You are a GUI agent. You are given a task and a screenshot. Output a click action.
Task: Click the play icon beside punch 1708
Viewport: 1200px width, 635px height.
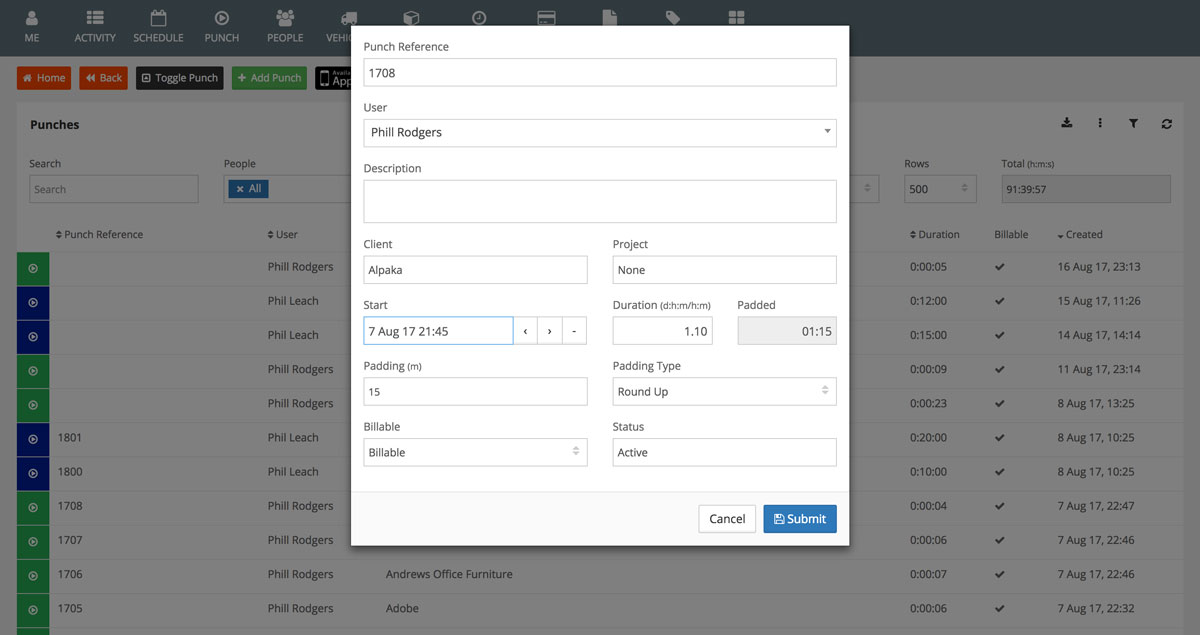pyautogui.click(x=33, y=506)
